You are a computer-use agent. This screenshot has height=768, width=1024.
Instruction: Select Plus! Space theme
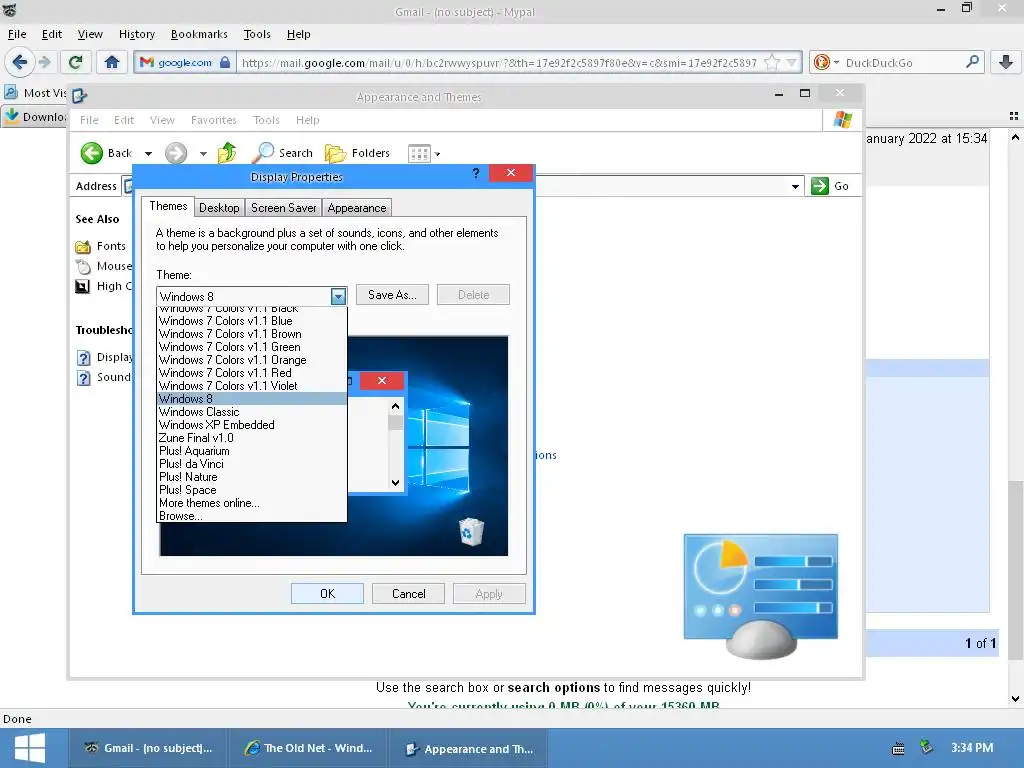coord(251,490)
